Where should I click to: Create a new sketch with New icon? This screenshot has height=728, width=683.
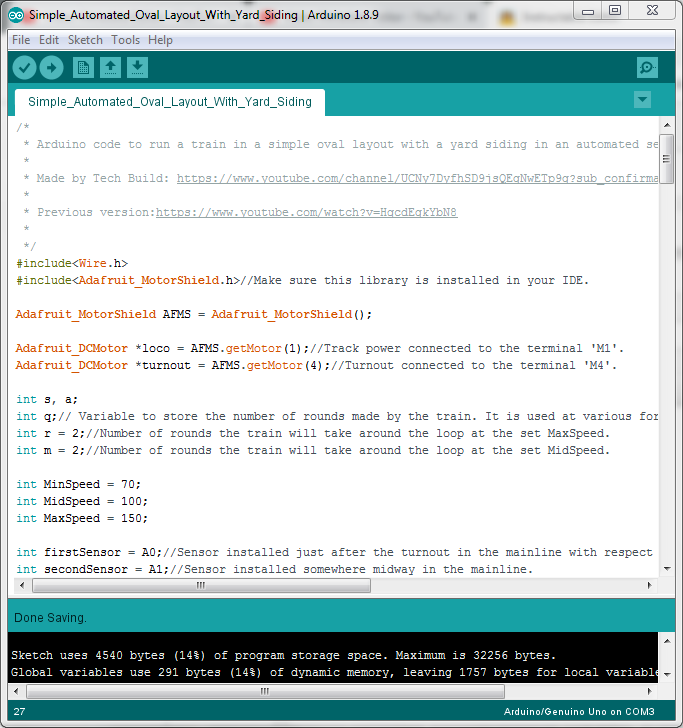[x=84, y=68]
